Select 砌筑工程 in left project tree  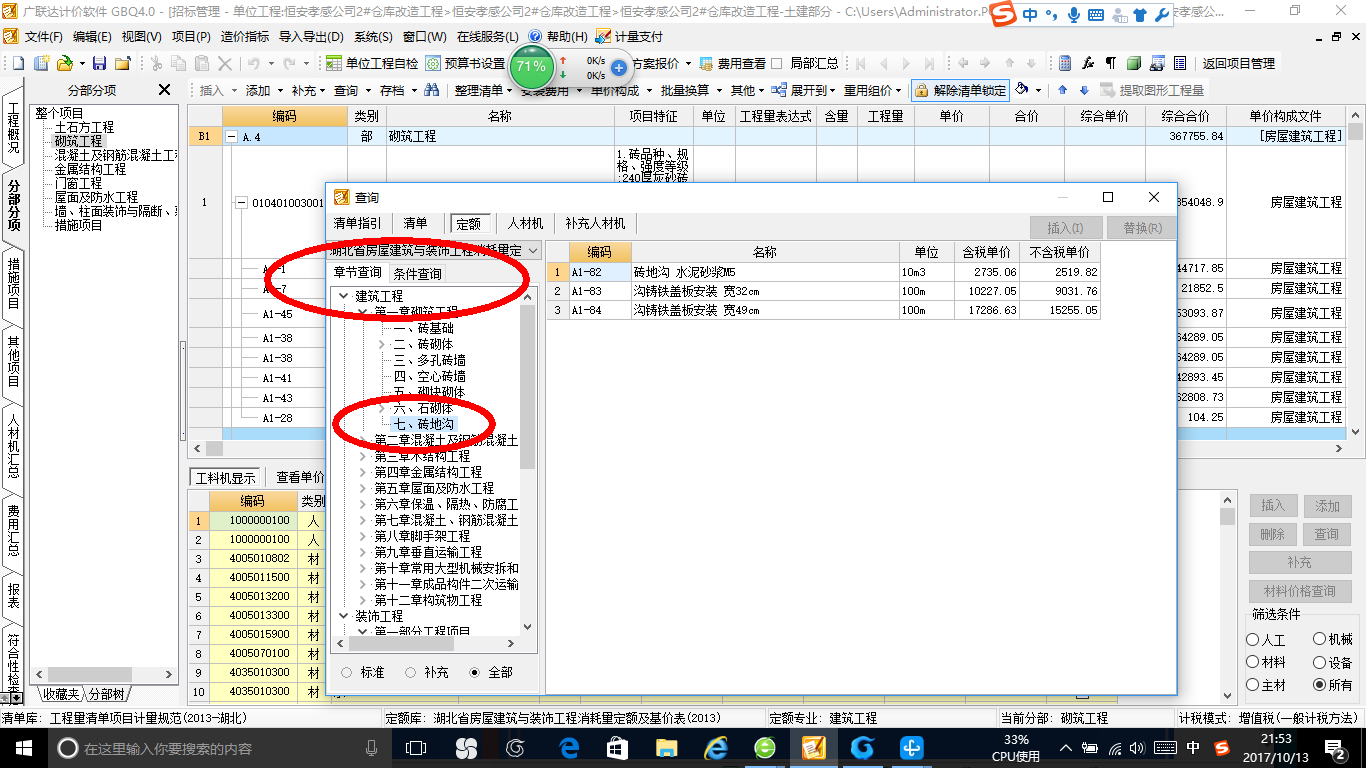[x=78, y=141]
